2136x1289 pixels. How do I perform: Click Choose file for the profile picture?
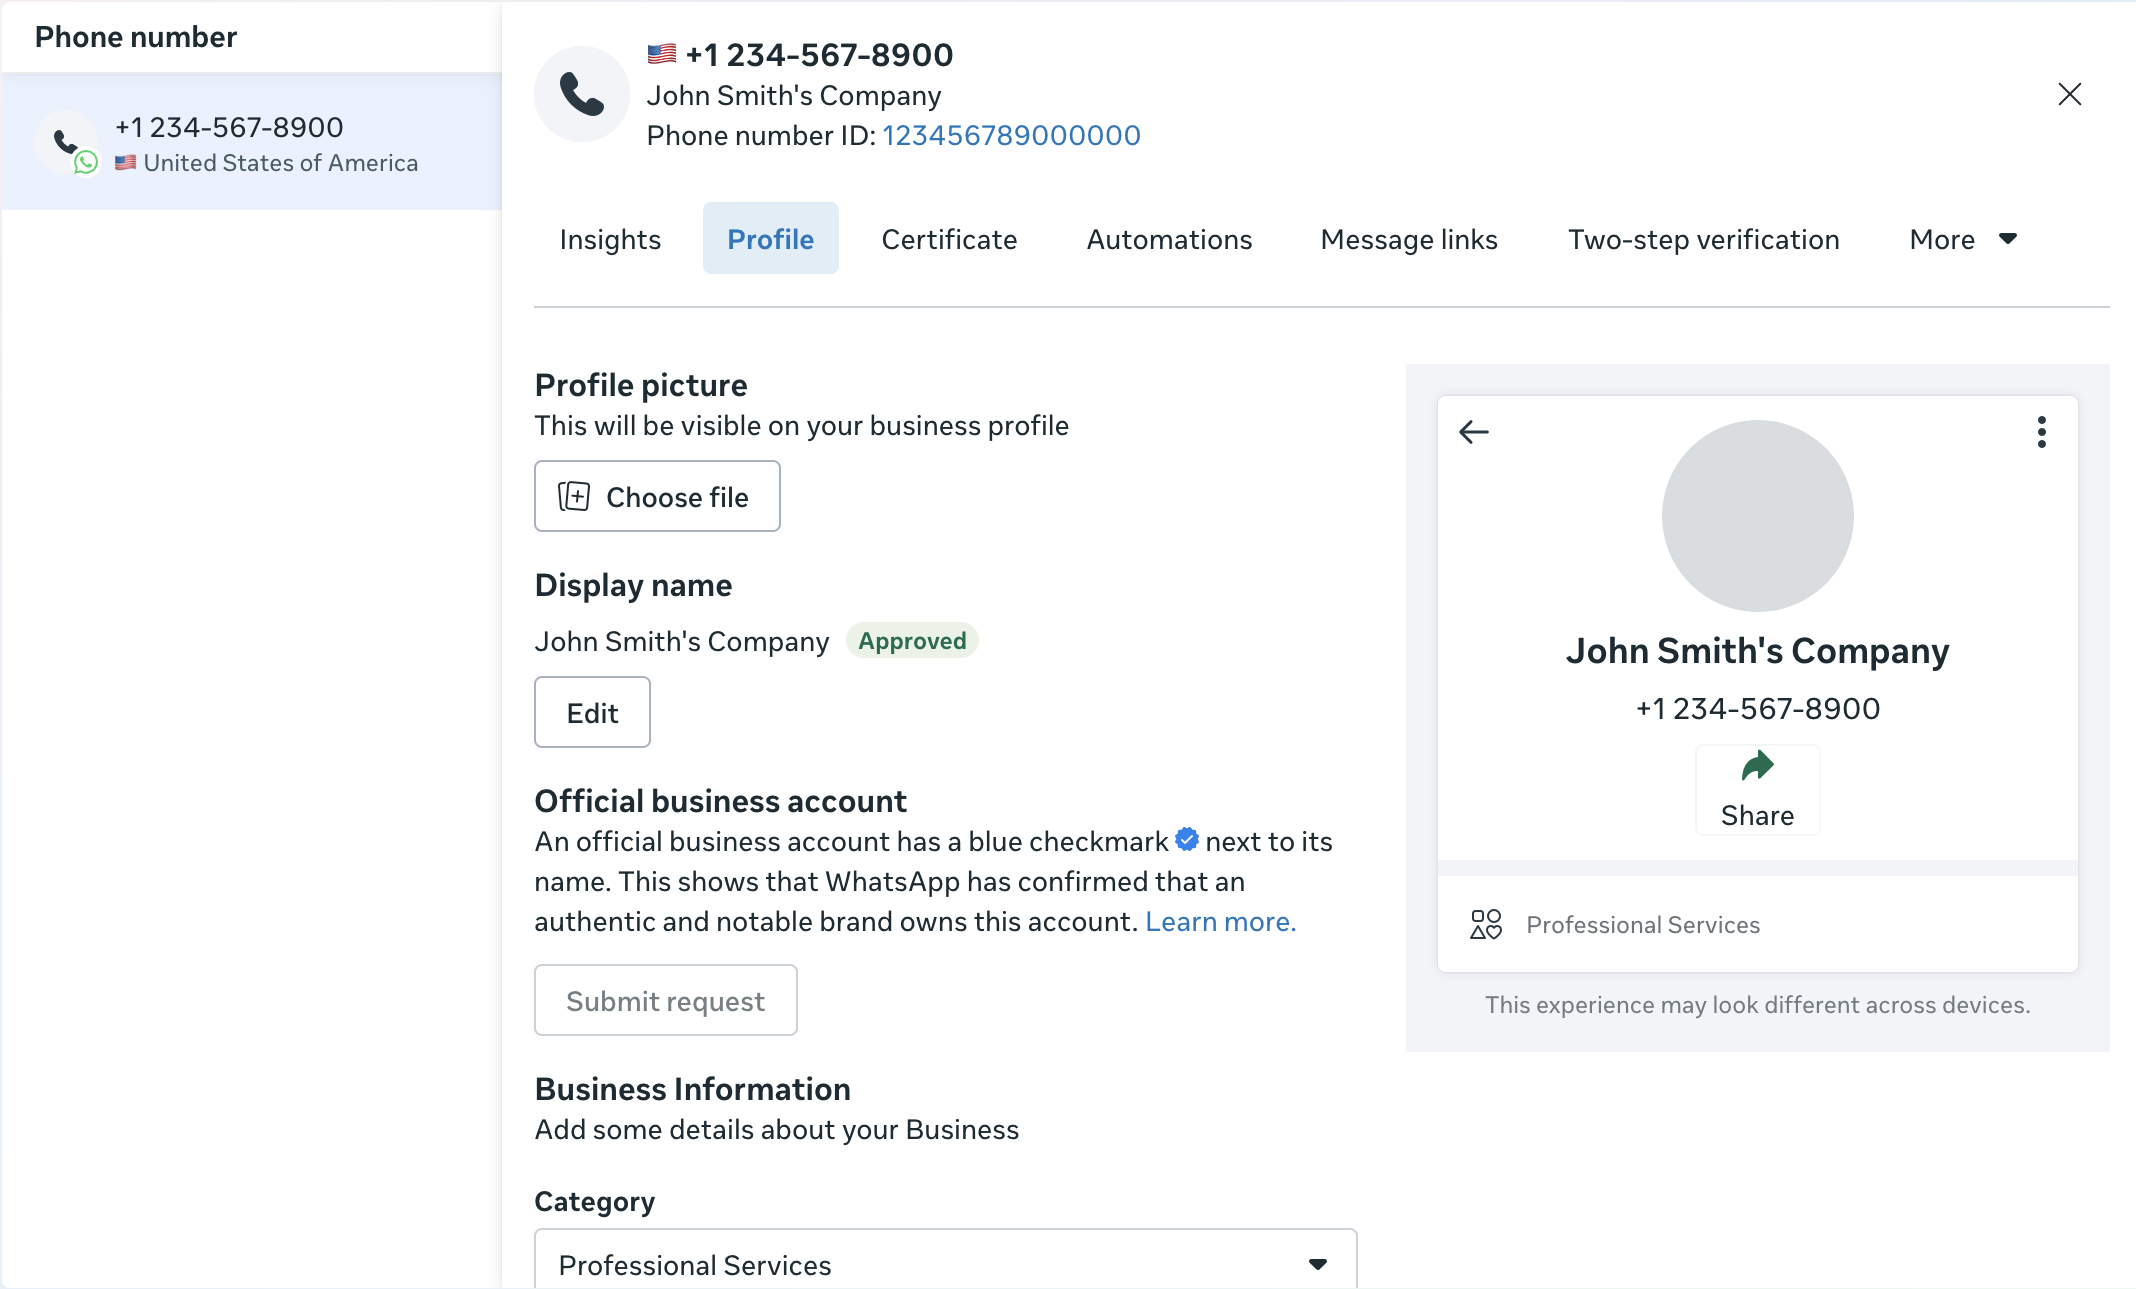(657, 496)
